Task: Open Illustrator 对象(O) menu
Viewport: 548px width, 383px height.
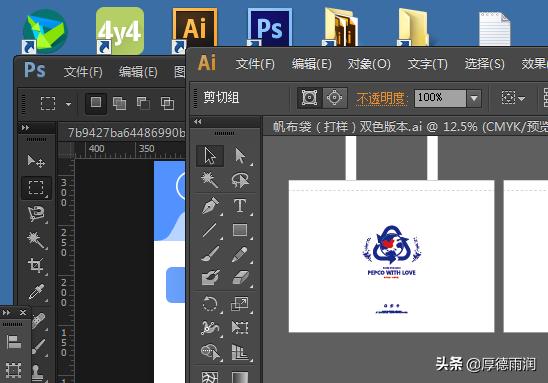Action: [369, 64]
